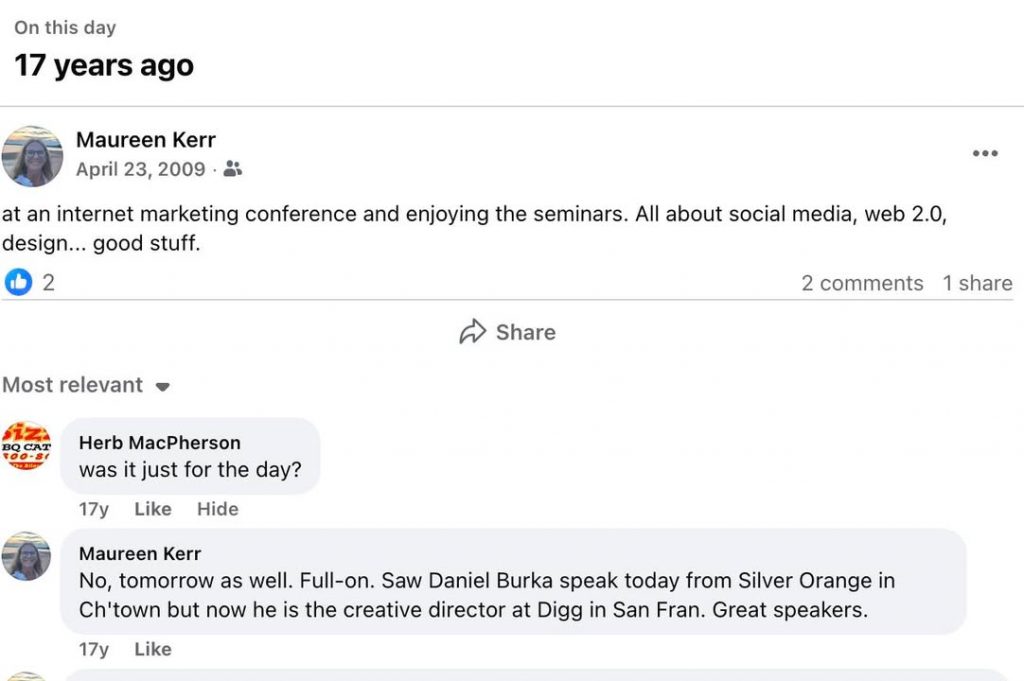View the 1 share link

[x=977, y=283]
